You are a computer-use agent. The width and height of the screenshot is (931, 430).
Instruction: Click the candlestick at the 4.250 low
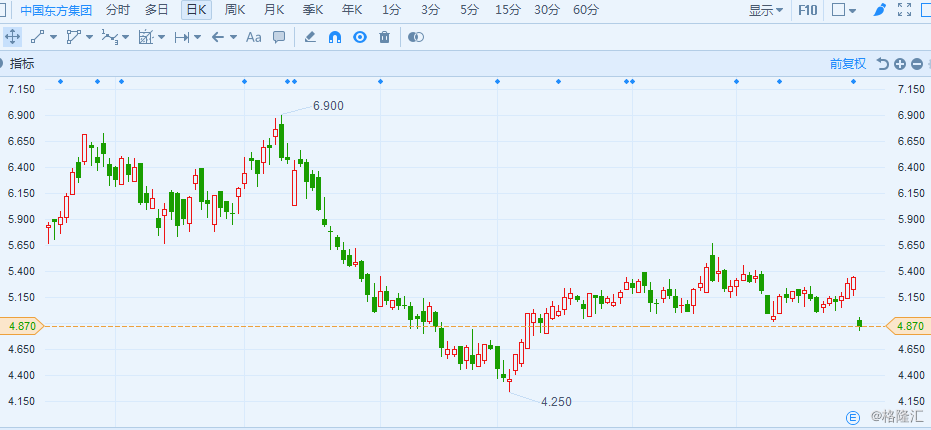[509, 380]
